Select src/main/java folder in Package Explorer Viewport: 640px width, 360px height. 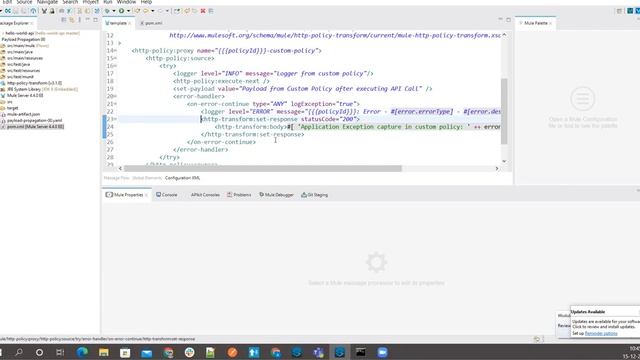coord(17,52)
